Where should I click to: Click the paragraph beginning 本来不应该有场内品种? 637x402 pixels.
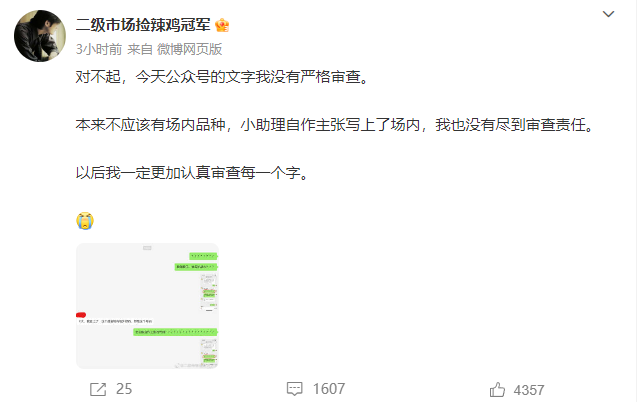[x=335, y=125]
